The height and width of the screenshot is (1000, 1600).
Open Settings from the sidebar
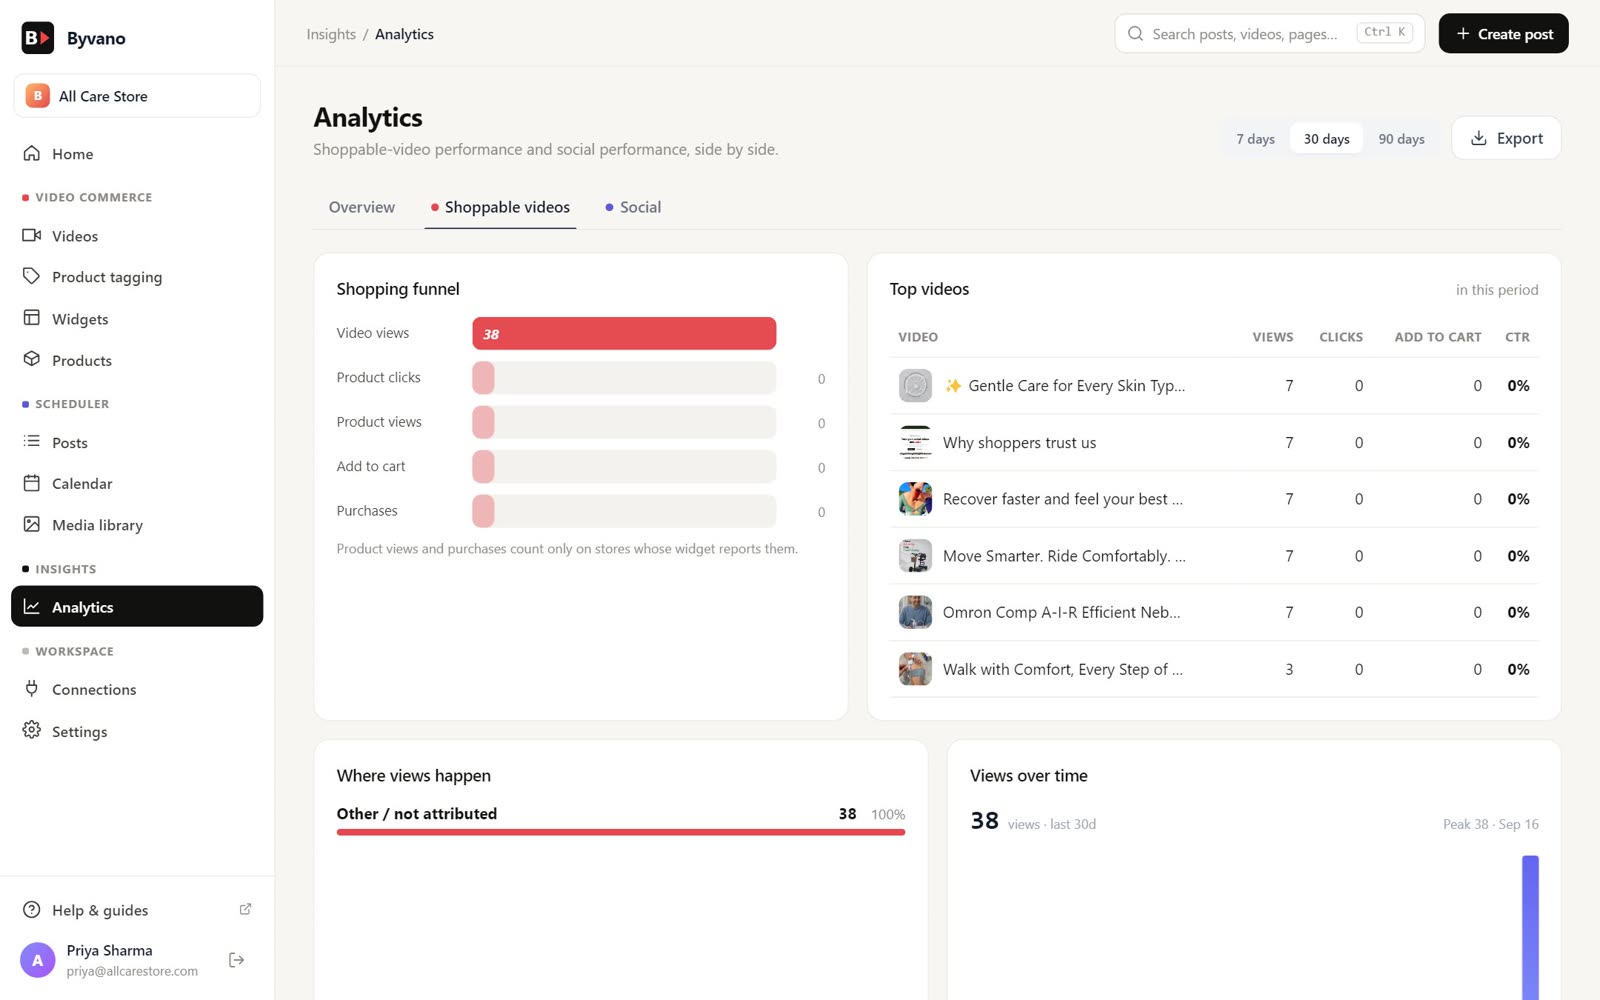[137, 731]
